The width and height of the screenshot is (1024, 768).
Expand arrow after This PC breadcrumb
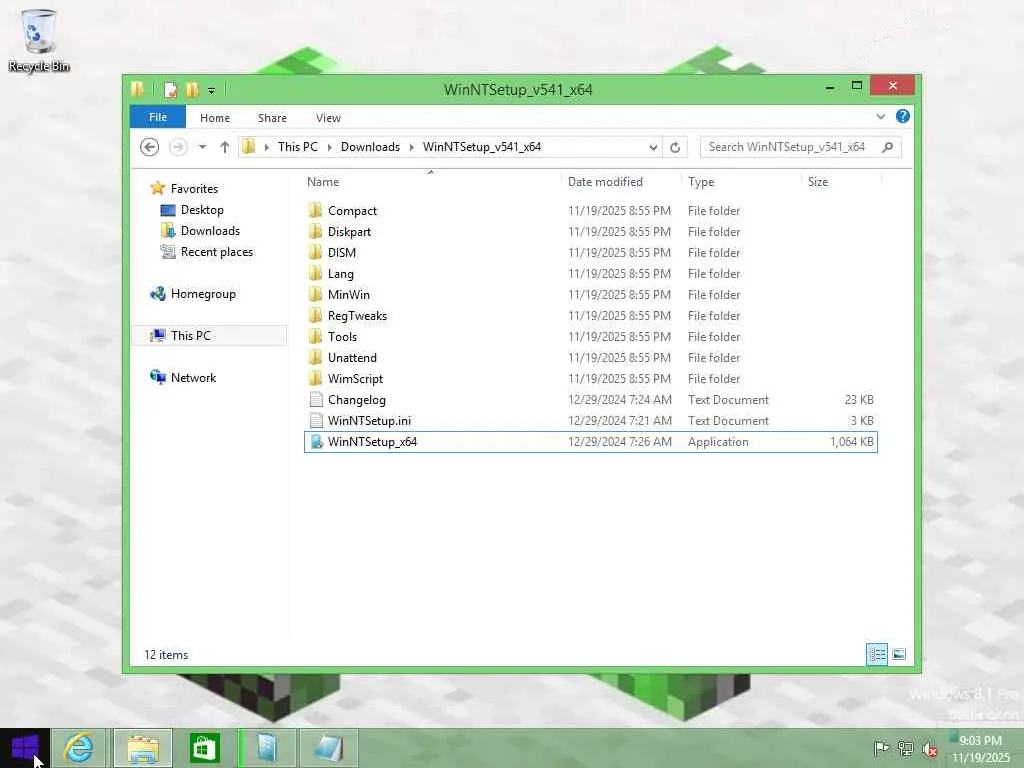330,147
